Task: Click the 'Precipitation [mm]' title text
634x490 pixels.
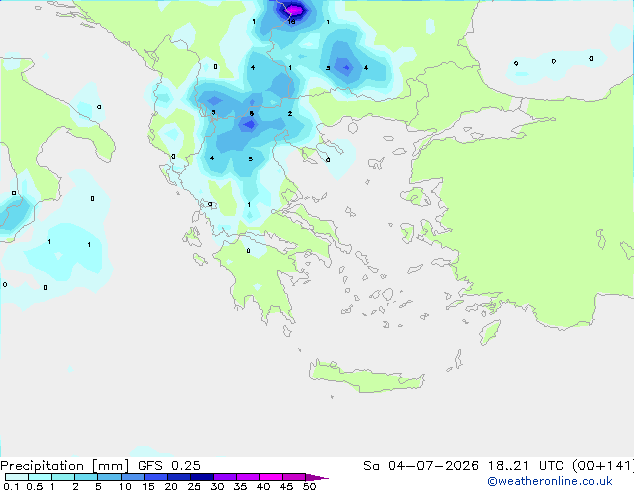Action: coord(65,466)
